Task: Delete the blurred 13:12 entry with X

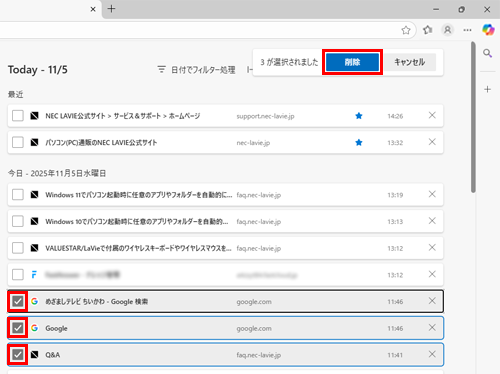Action: pos(432,274)
